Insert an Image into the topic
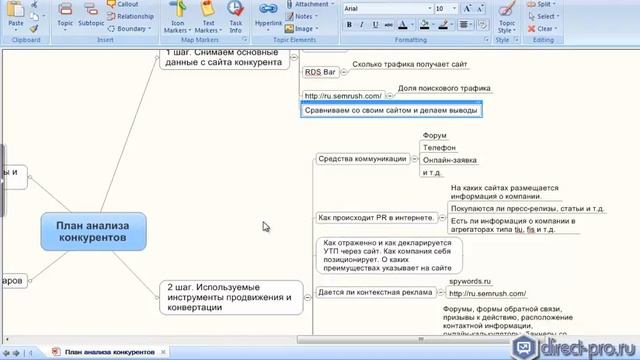640x360 pixels. tap(302, 29)
